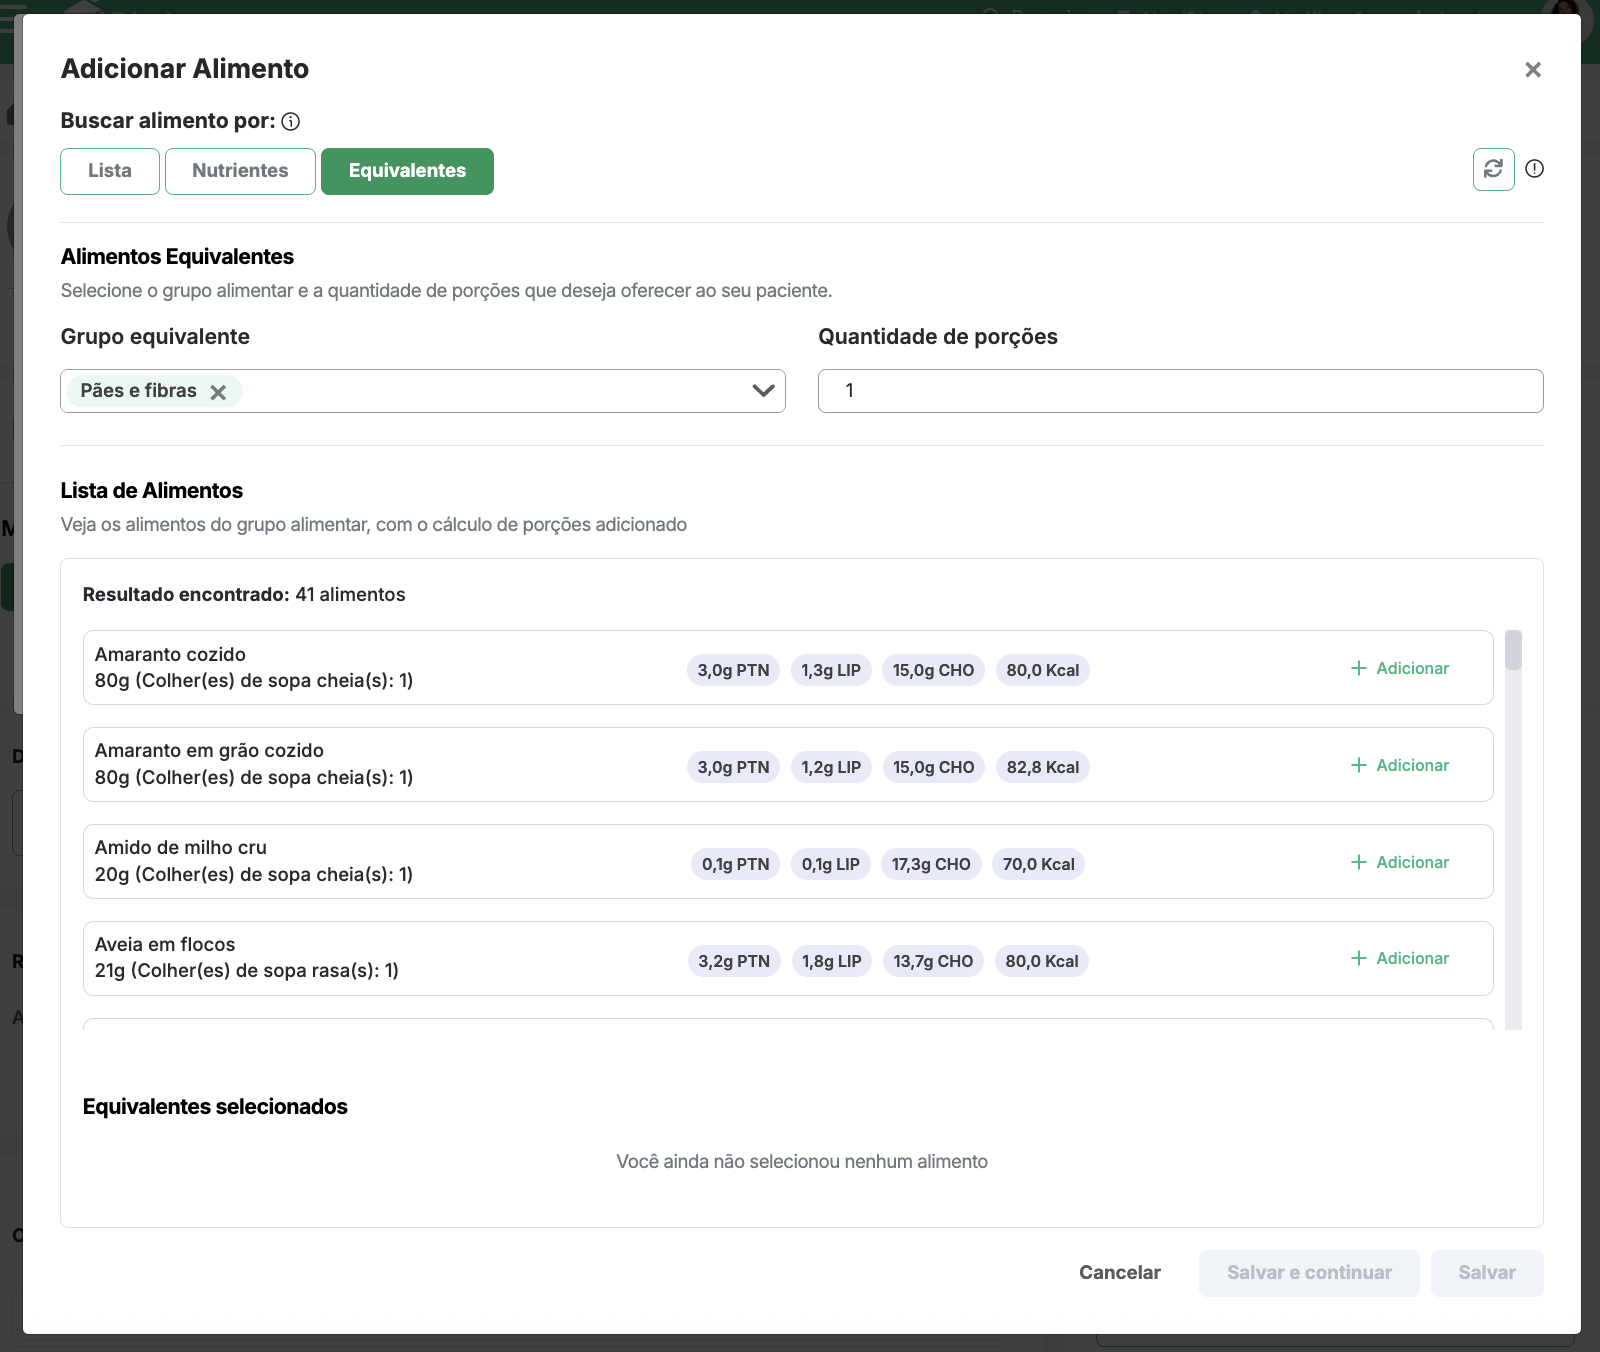Click the plus icon for Aveia em flocos
Screen dimensions: 1600x1352
(1358, 958)
